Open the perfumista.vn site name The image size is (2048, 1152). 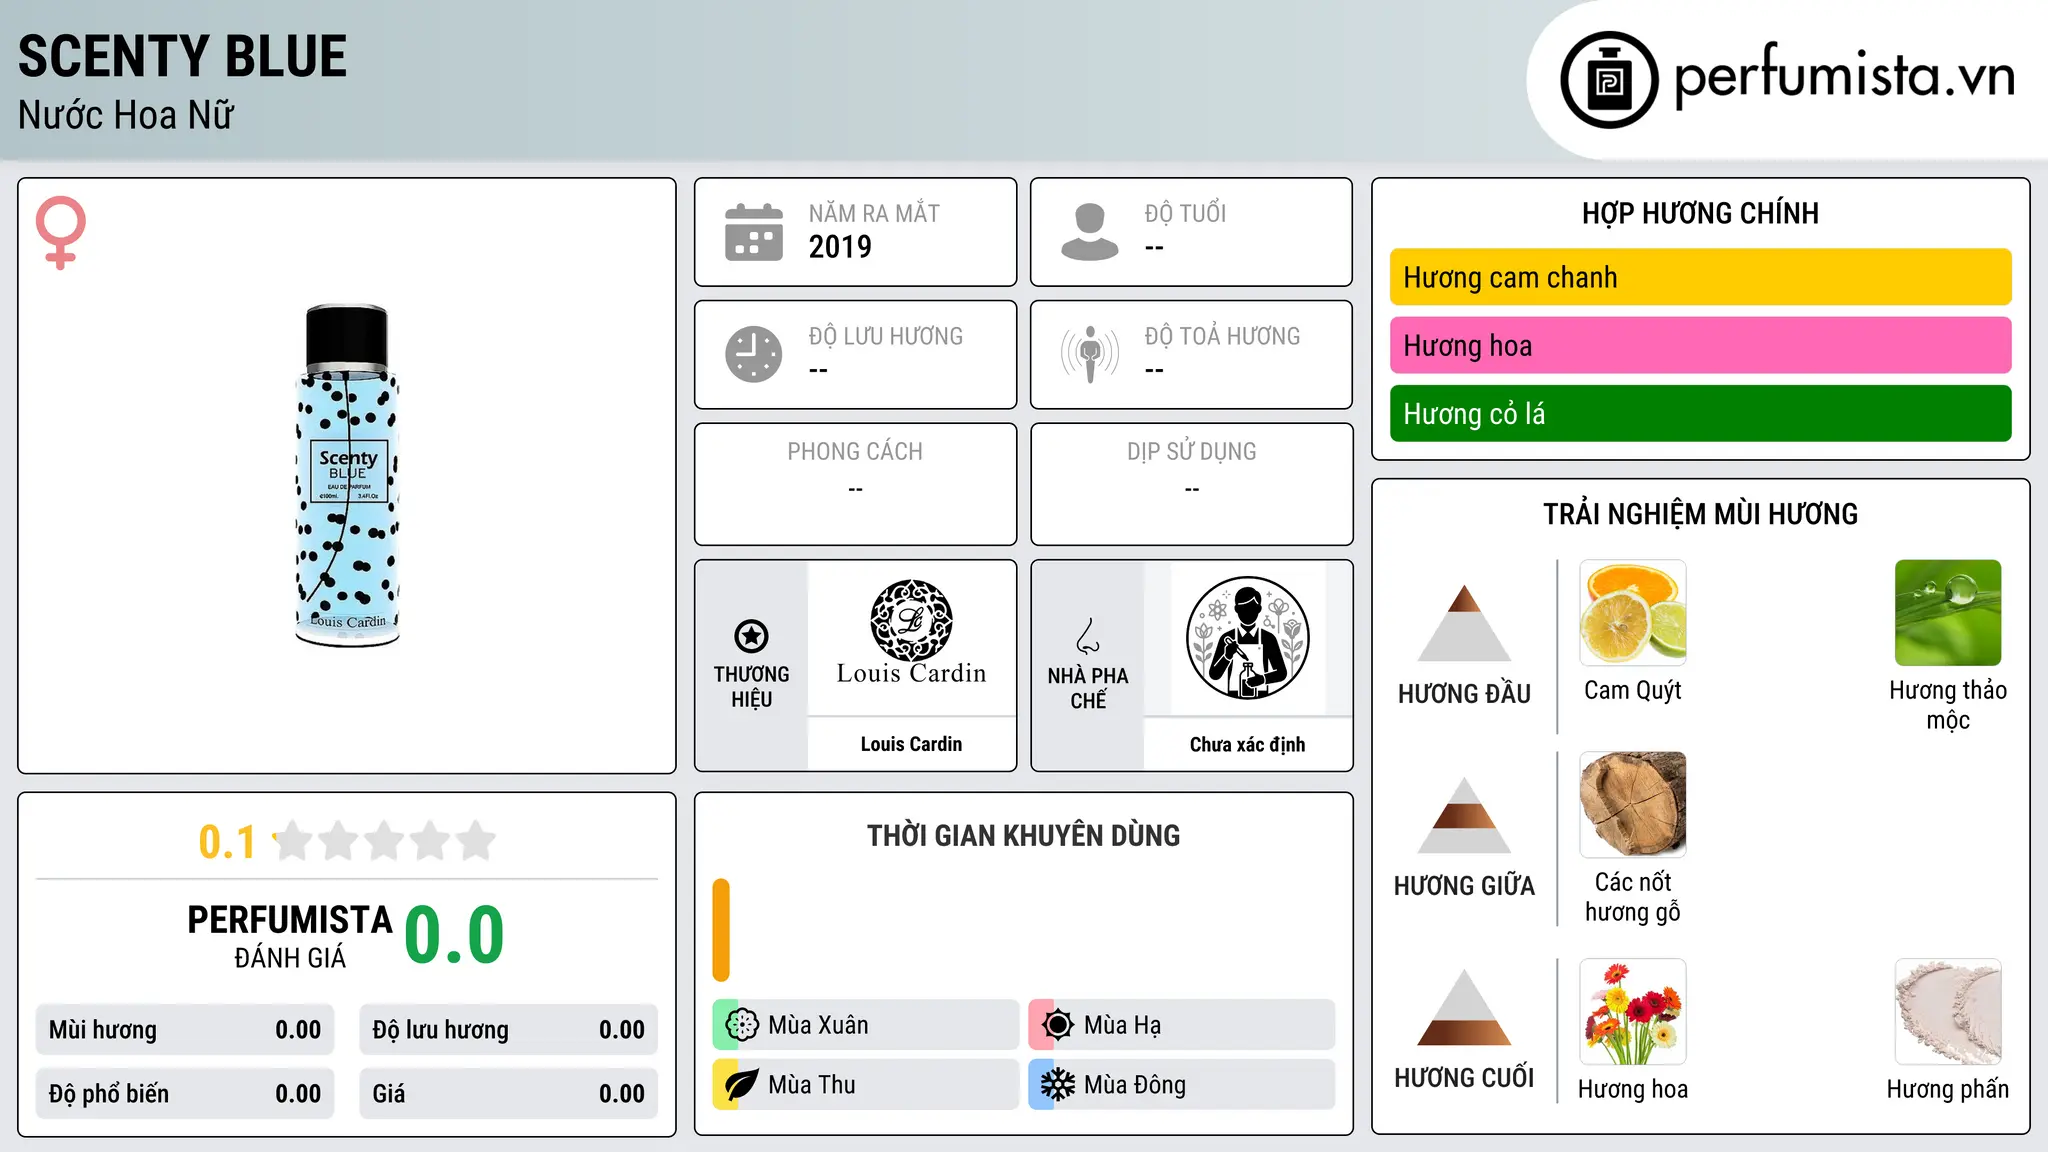coord(1845,76)
